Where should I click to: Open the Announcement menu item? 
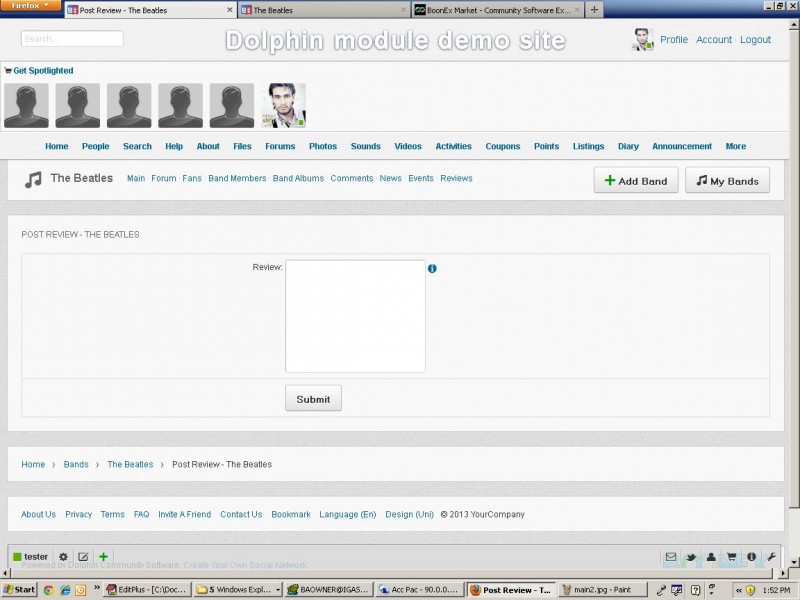682,146
